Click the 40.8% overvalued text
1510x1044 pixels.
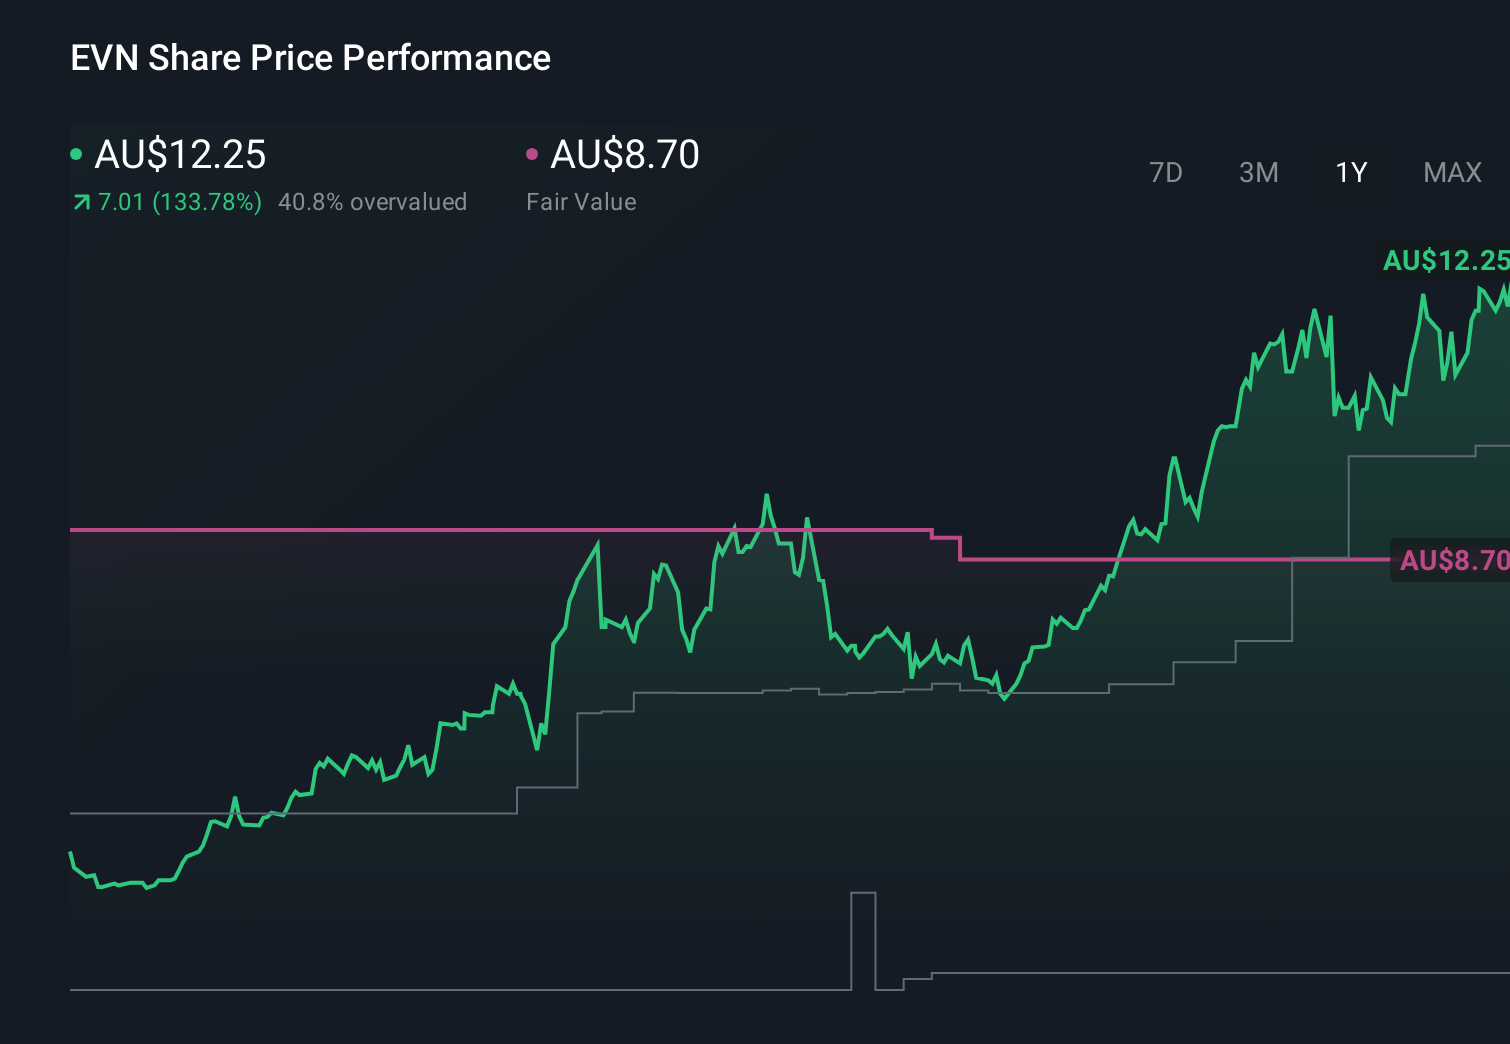click(373, 202)
